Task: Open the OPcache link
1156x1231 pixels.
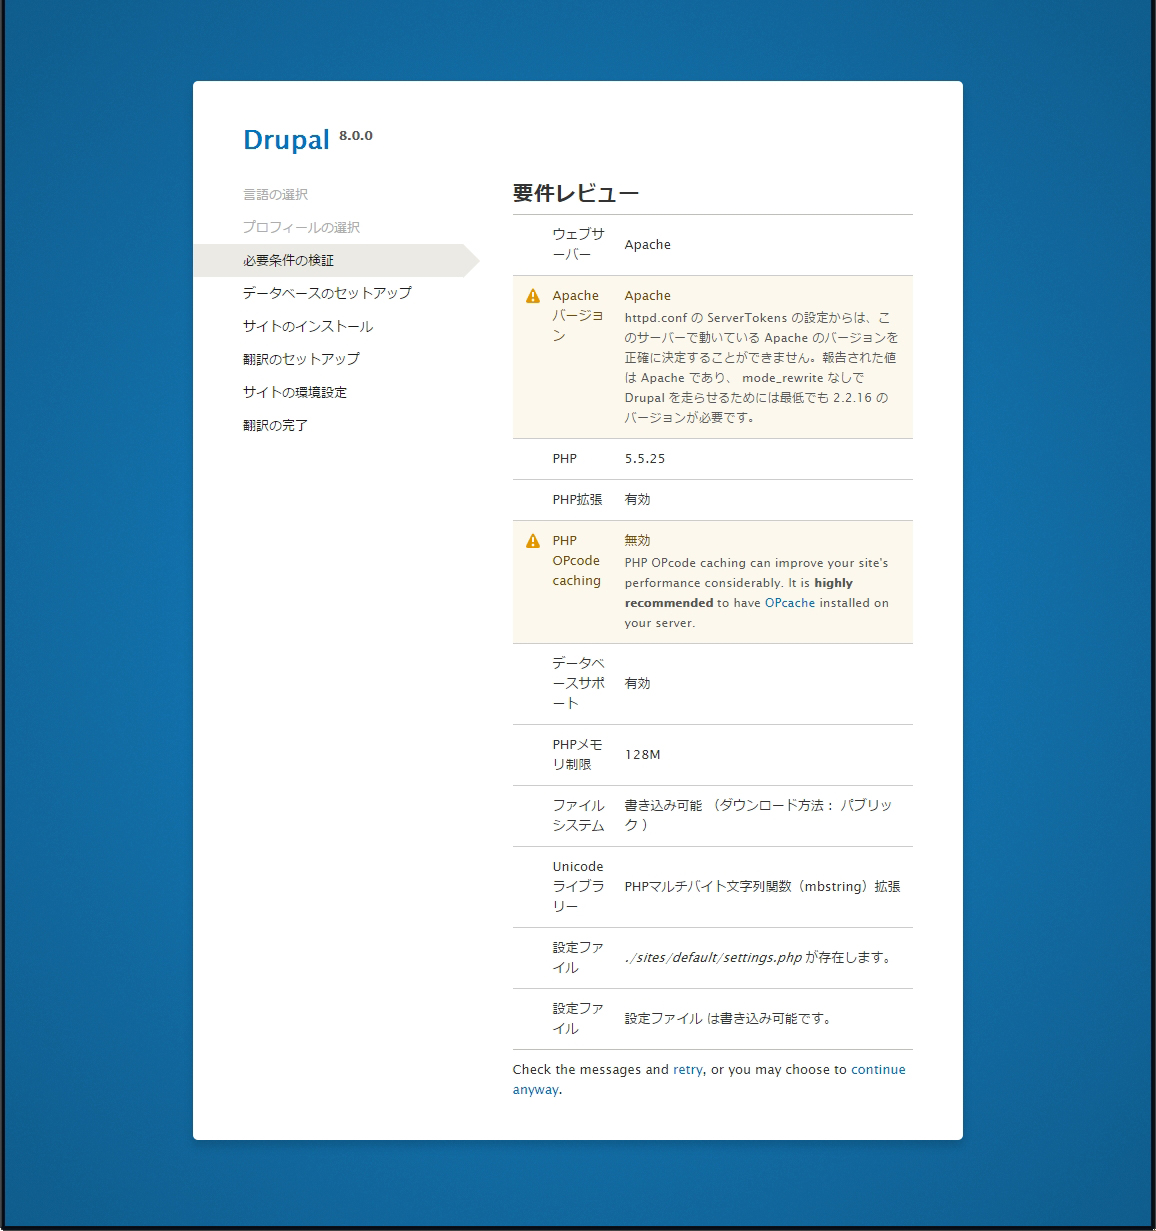Action: [x=789, y=603]
